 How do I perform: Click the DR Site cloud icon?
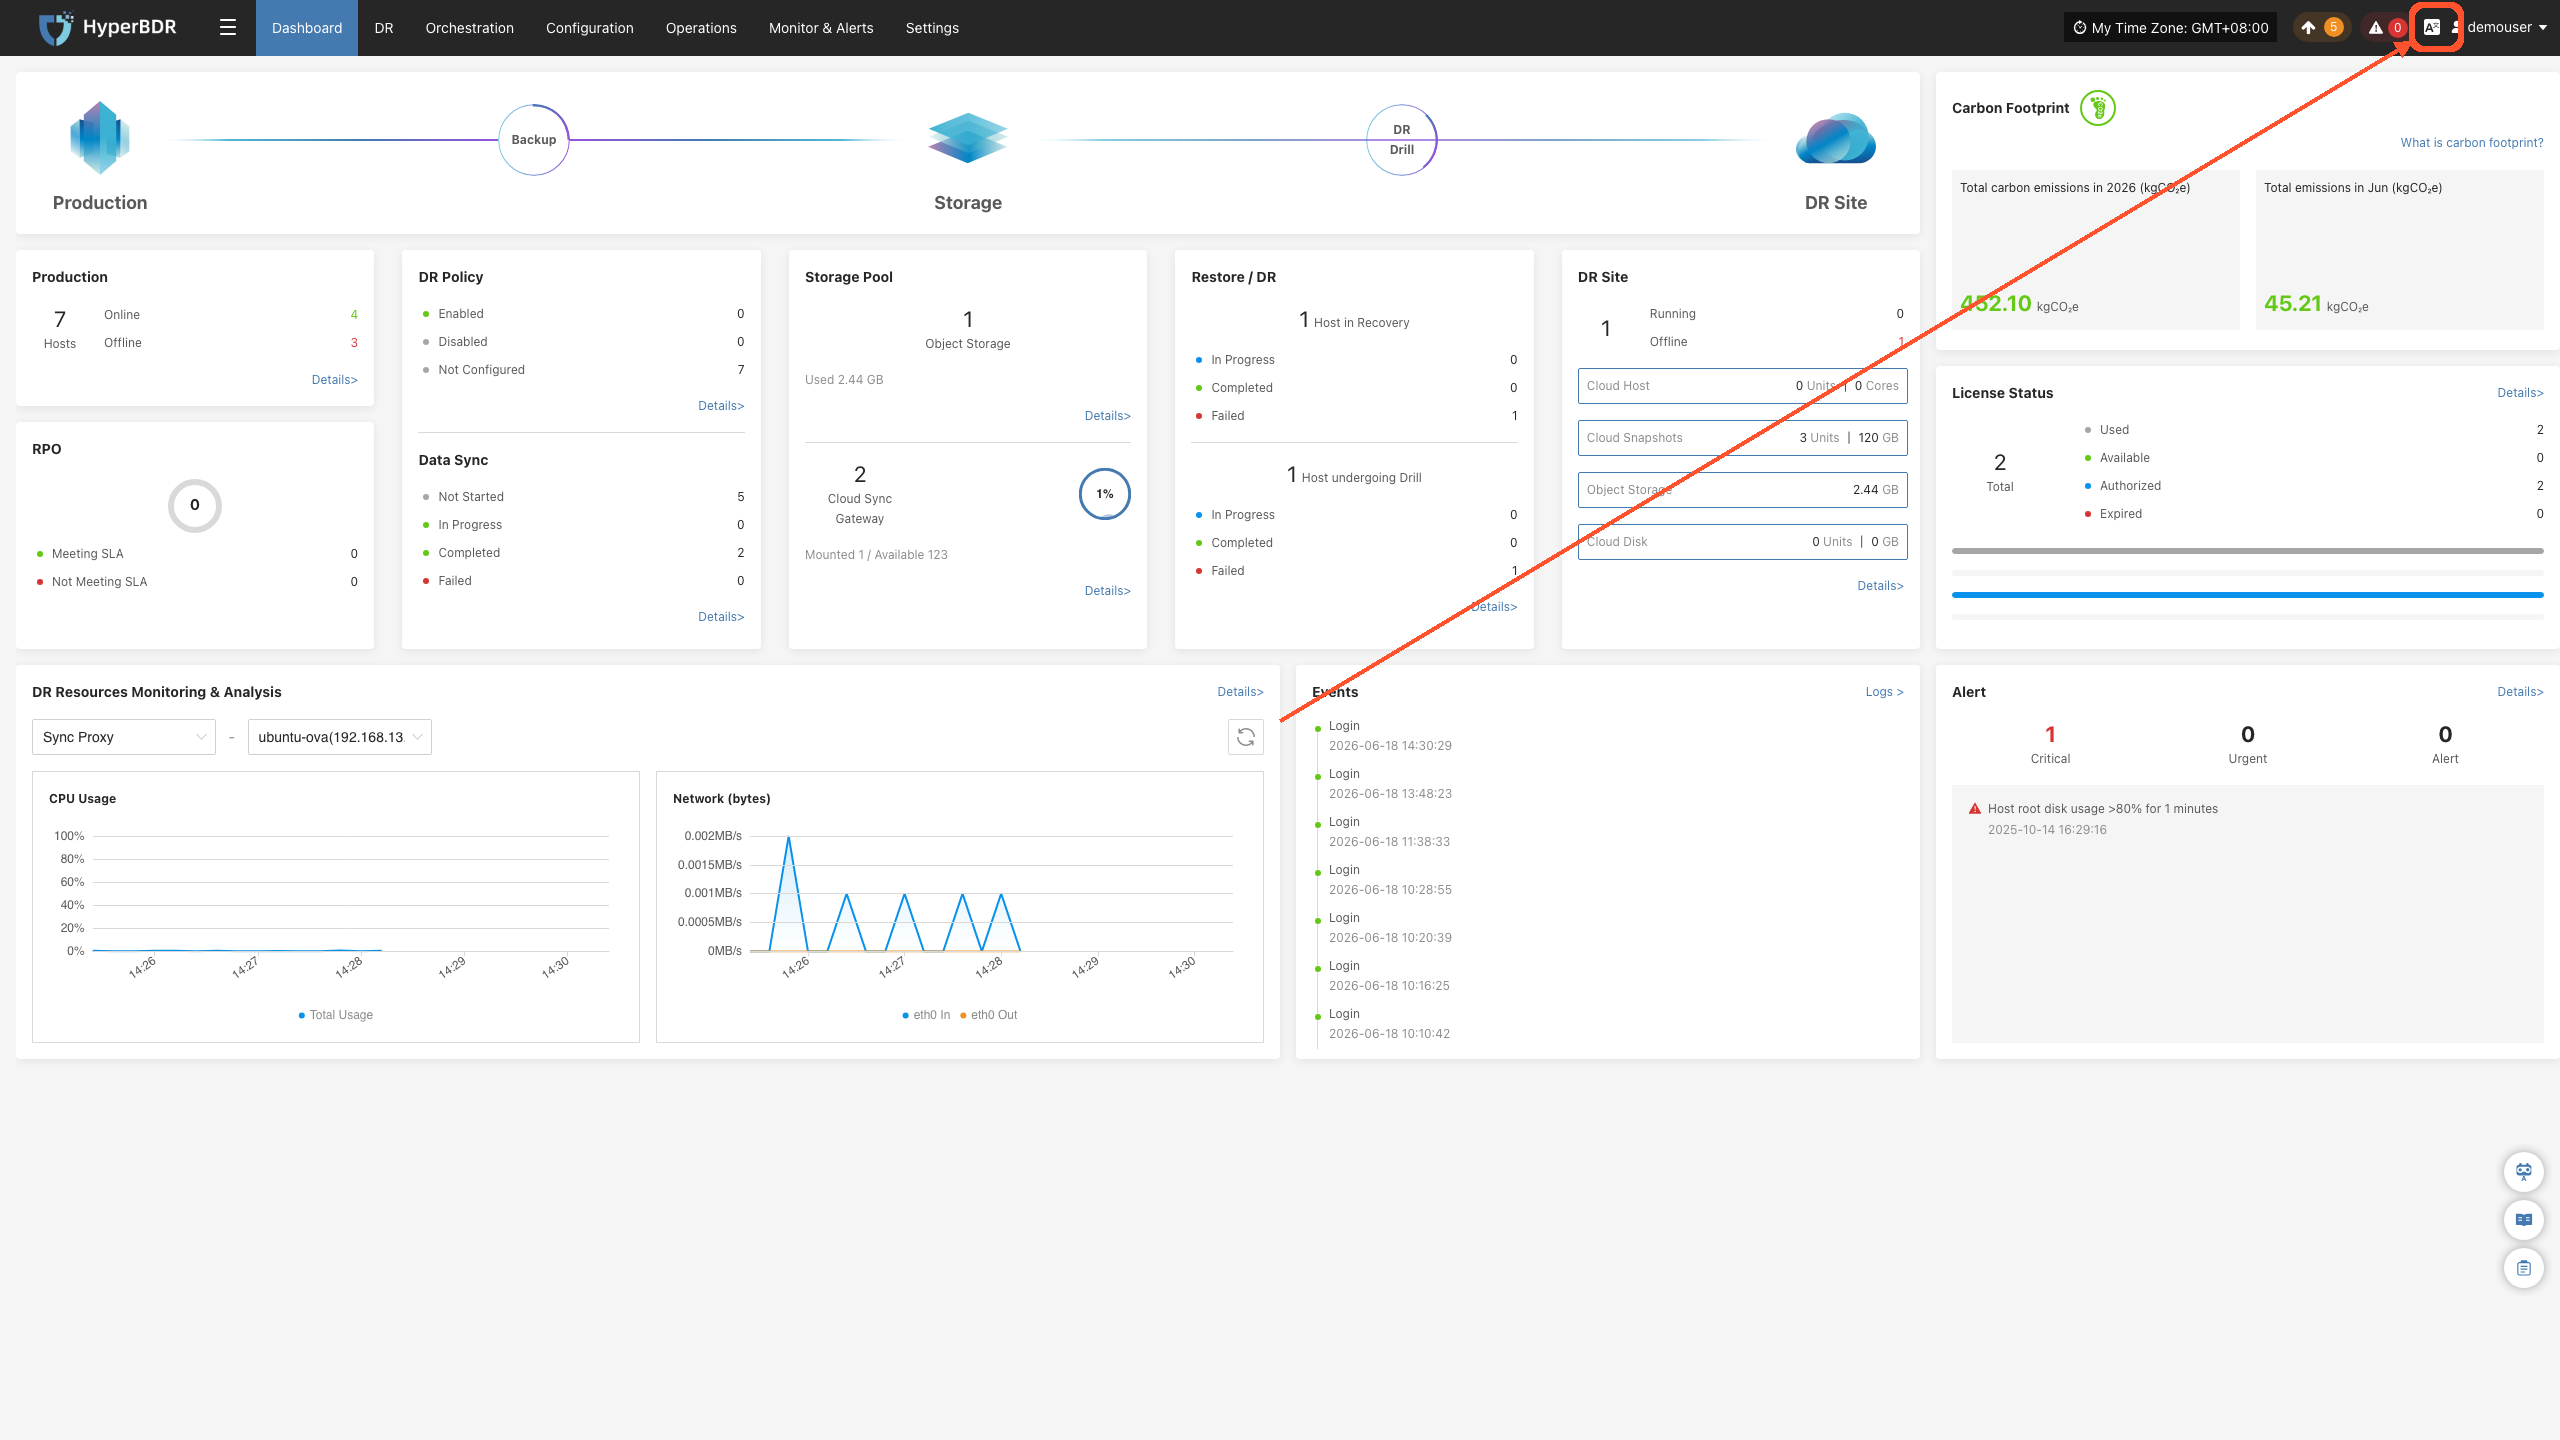1836,138
